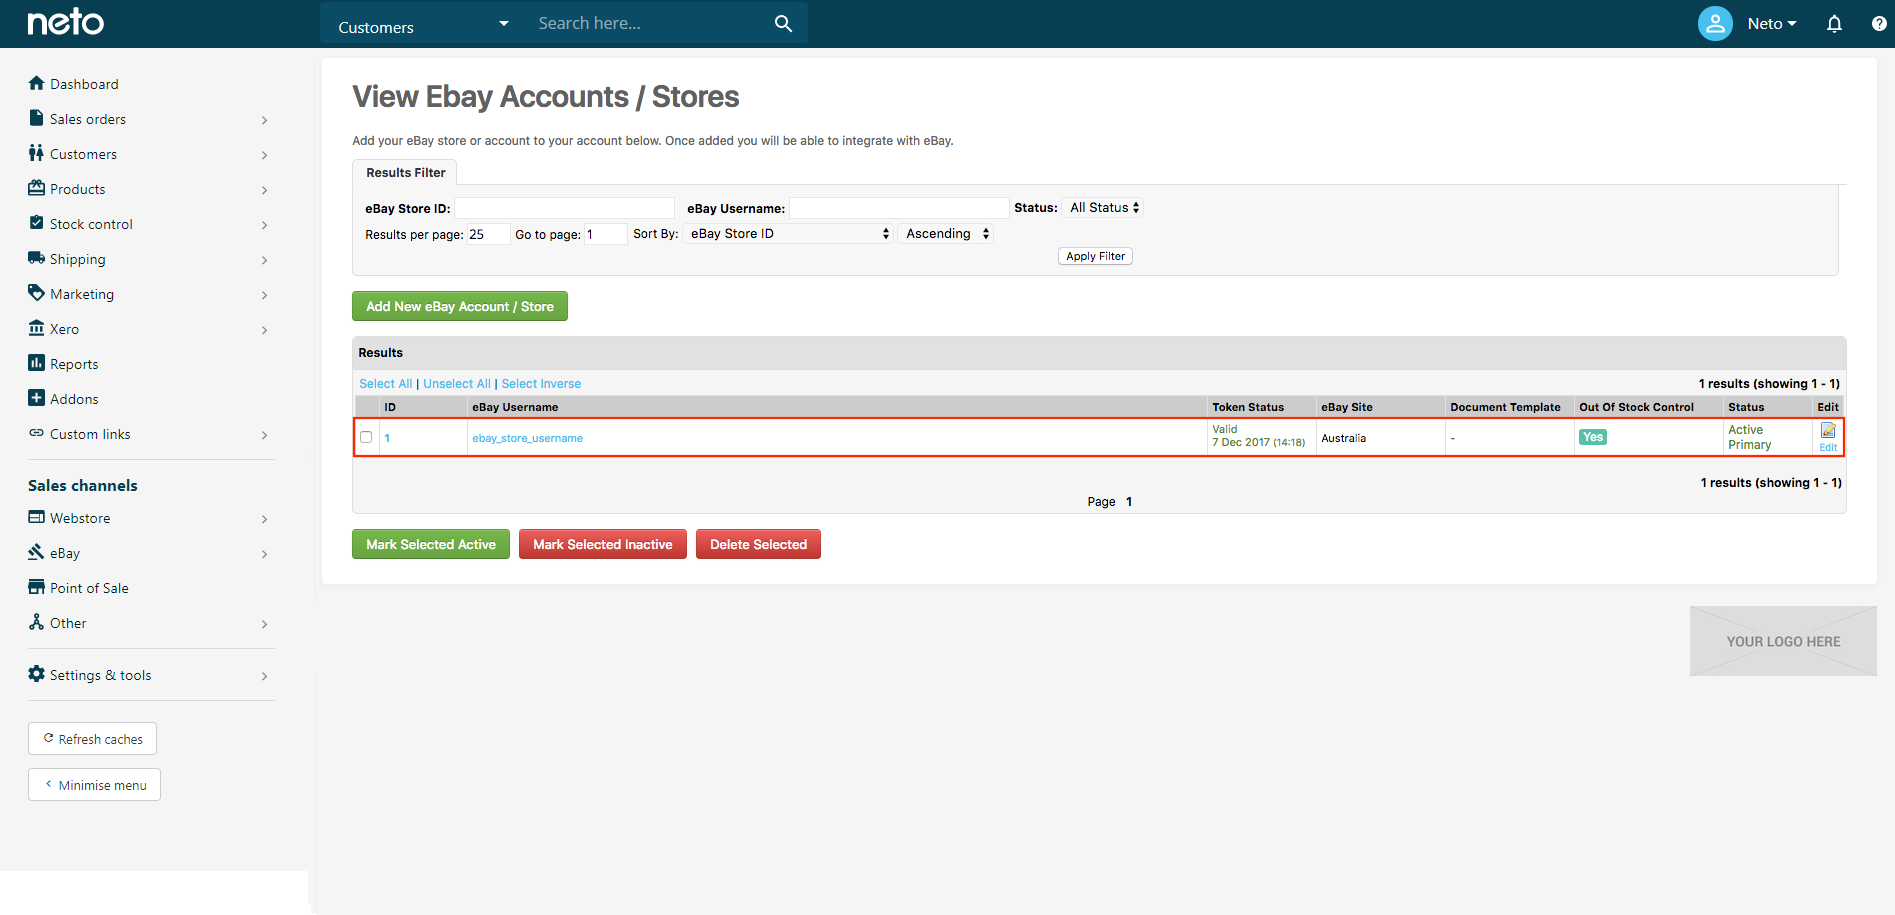Click the Go to page field

pyautogui.click(x=606, y=234)
